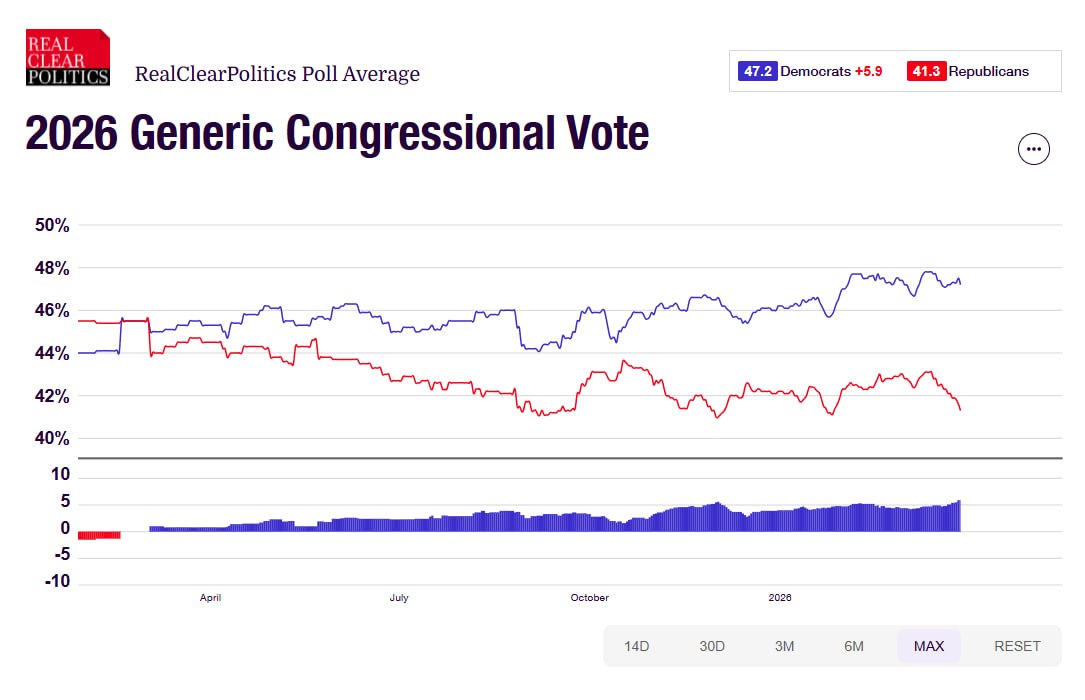Click the blue 47.2 Democrats badge

pos(757,72)
